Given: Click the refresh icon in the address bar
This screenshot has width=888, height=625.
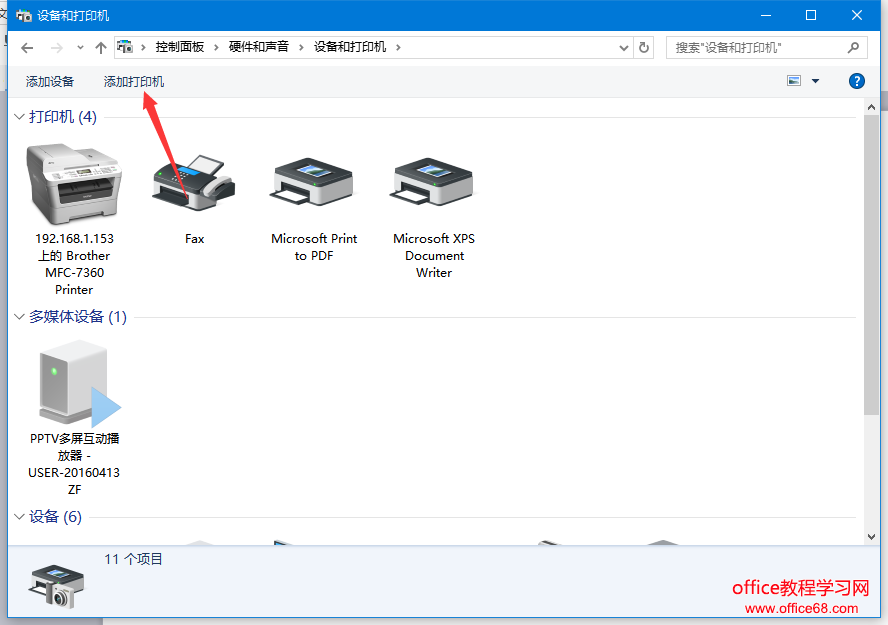Looking at the screenshot, I should click(x=645, y=46).
